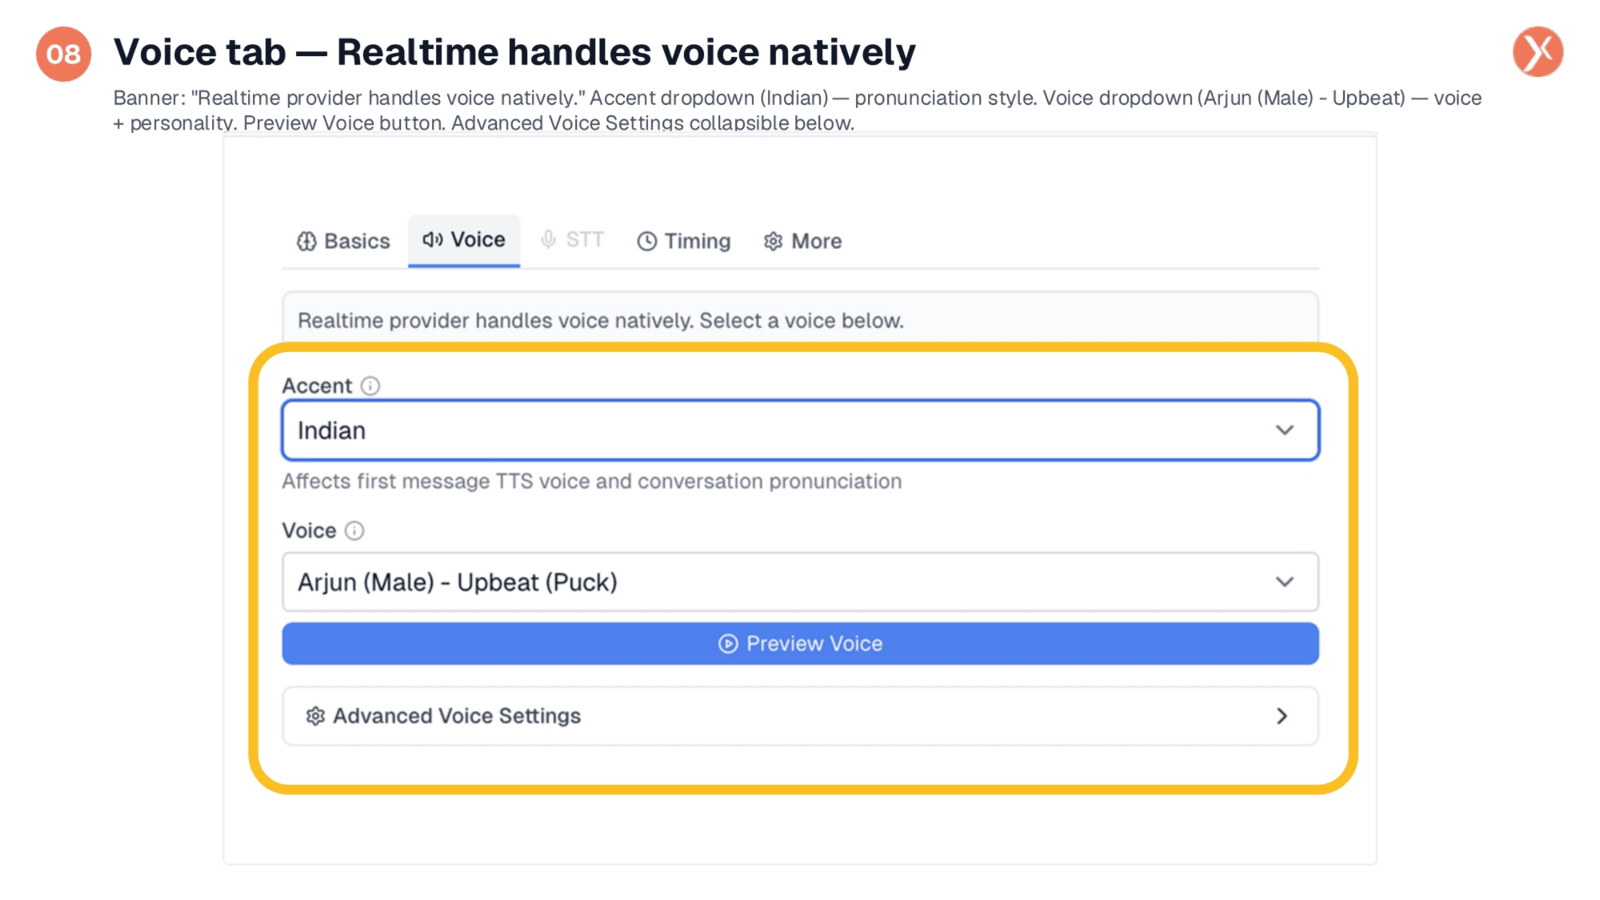1600x900 pixels.
Task: Open the Arjun (Male) - Upbeat (Puck) dropdown
Action: [x=800, y=582]
